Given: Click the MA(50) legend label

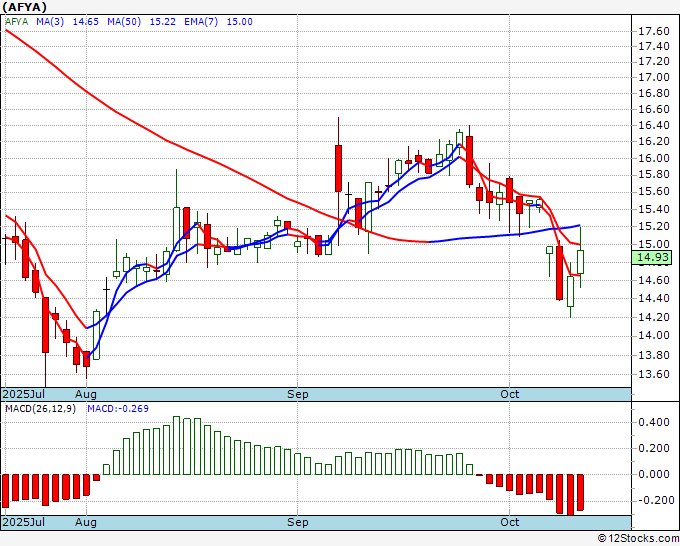Looking at the screenshot, I should pyautogui.click(x=124, y=22).
